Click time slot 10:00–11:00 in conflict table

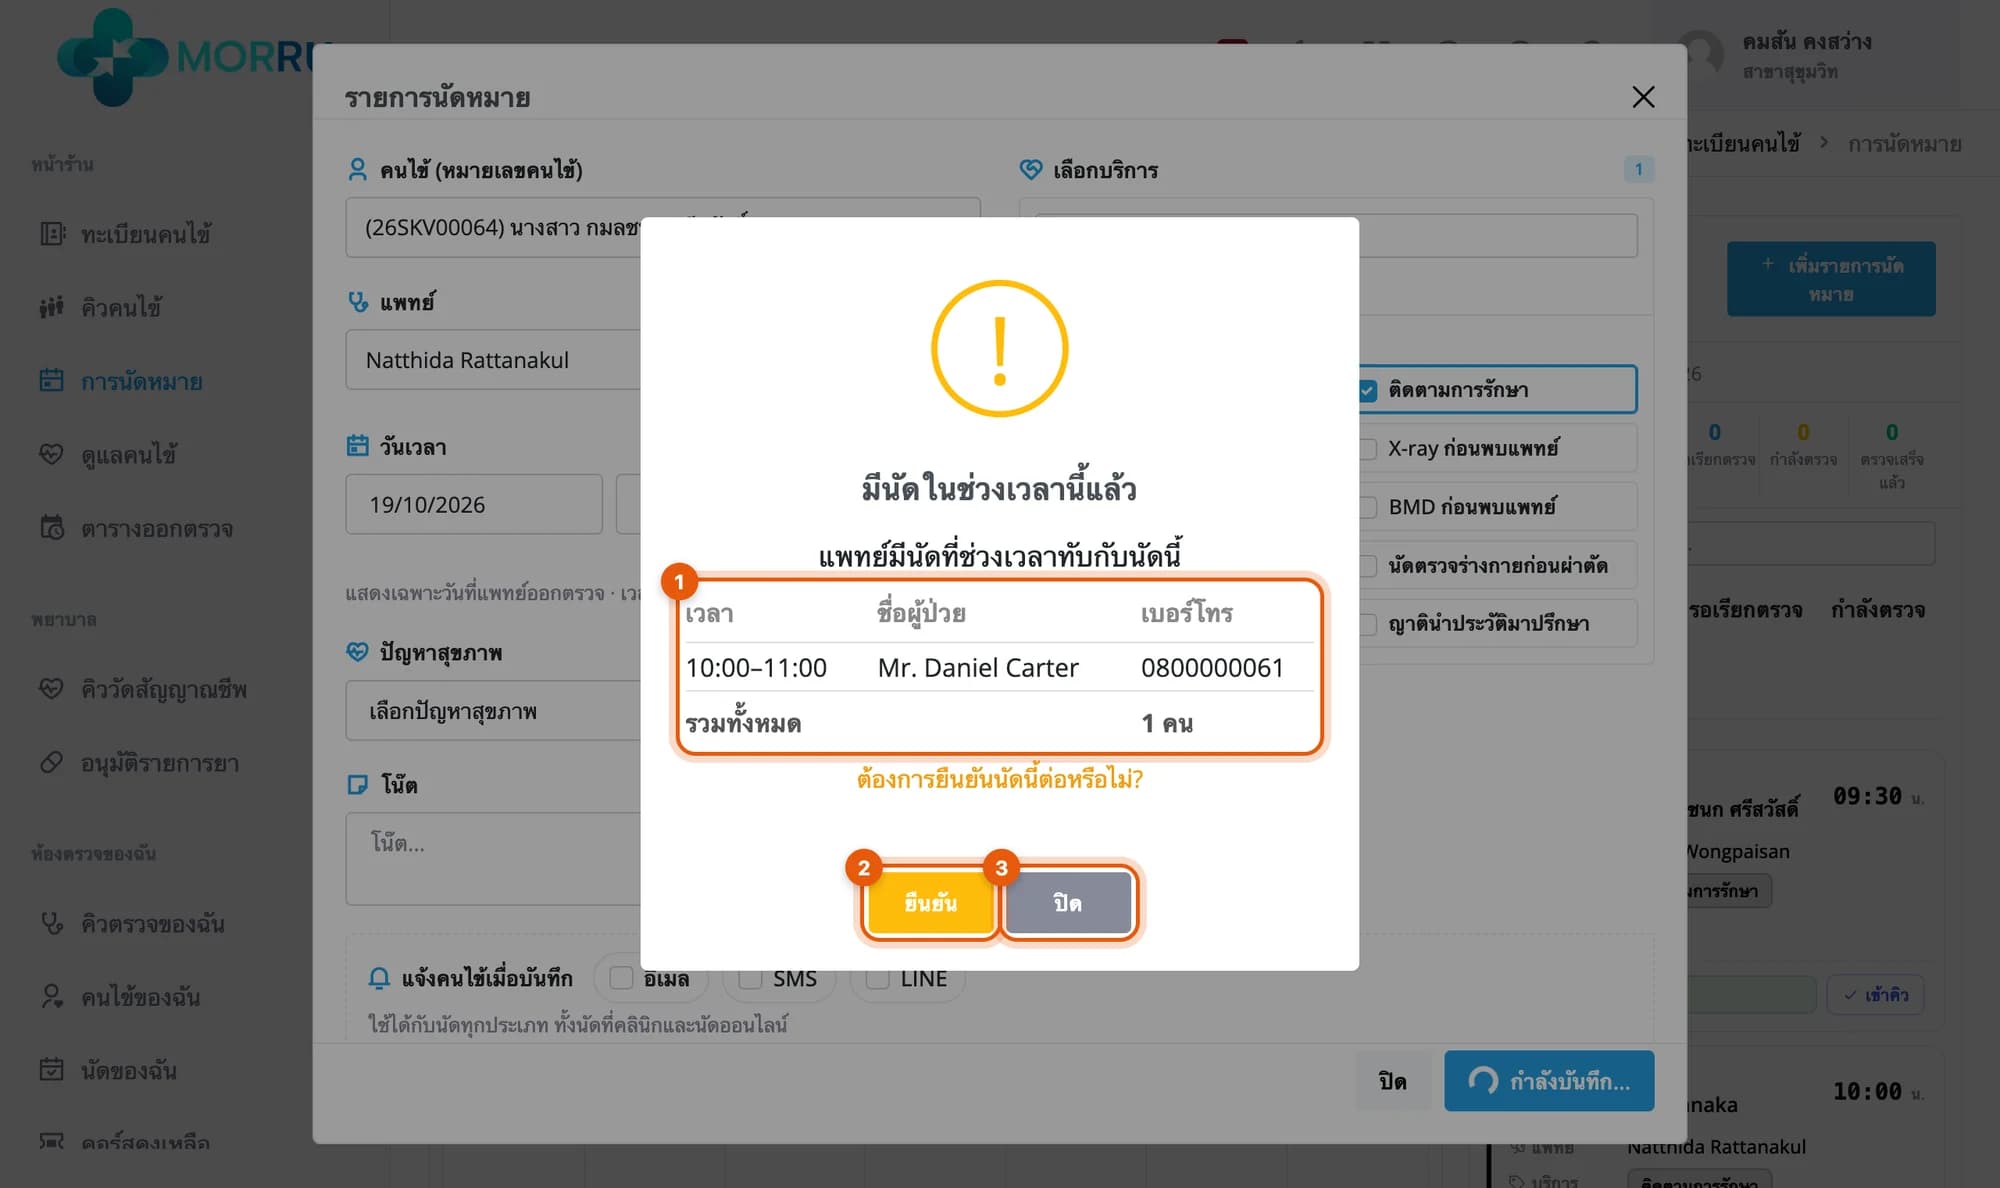coord(756,667)
